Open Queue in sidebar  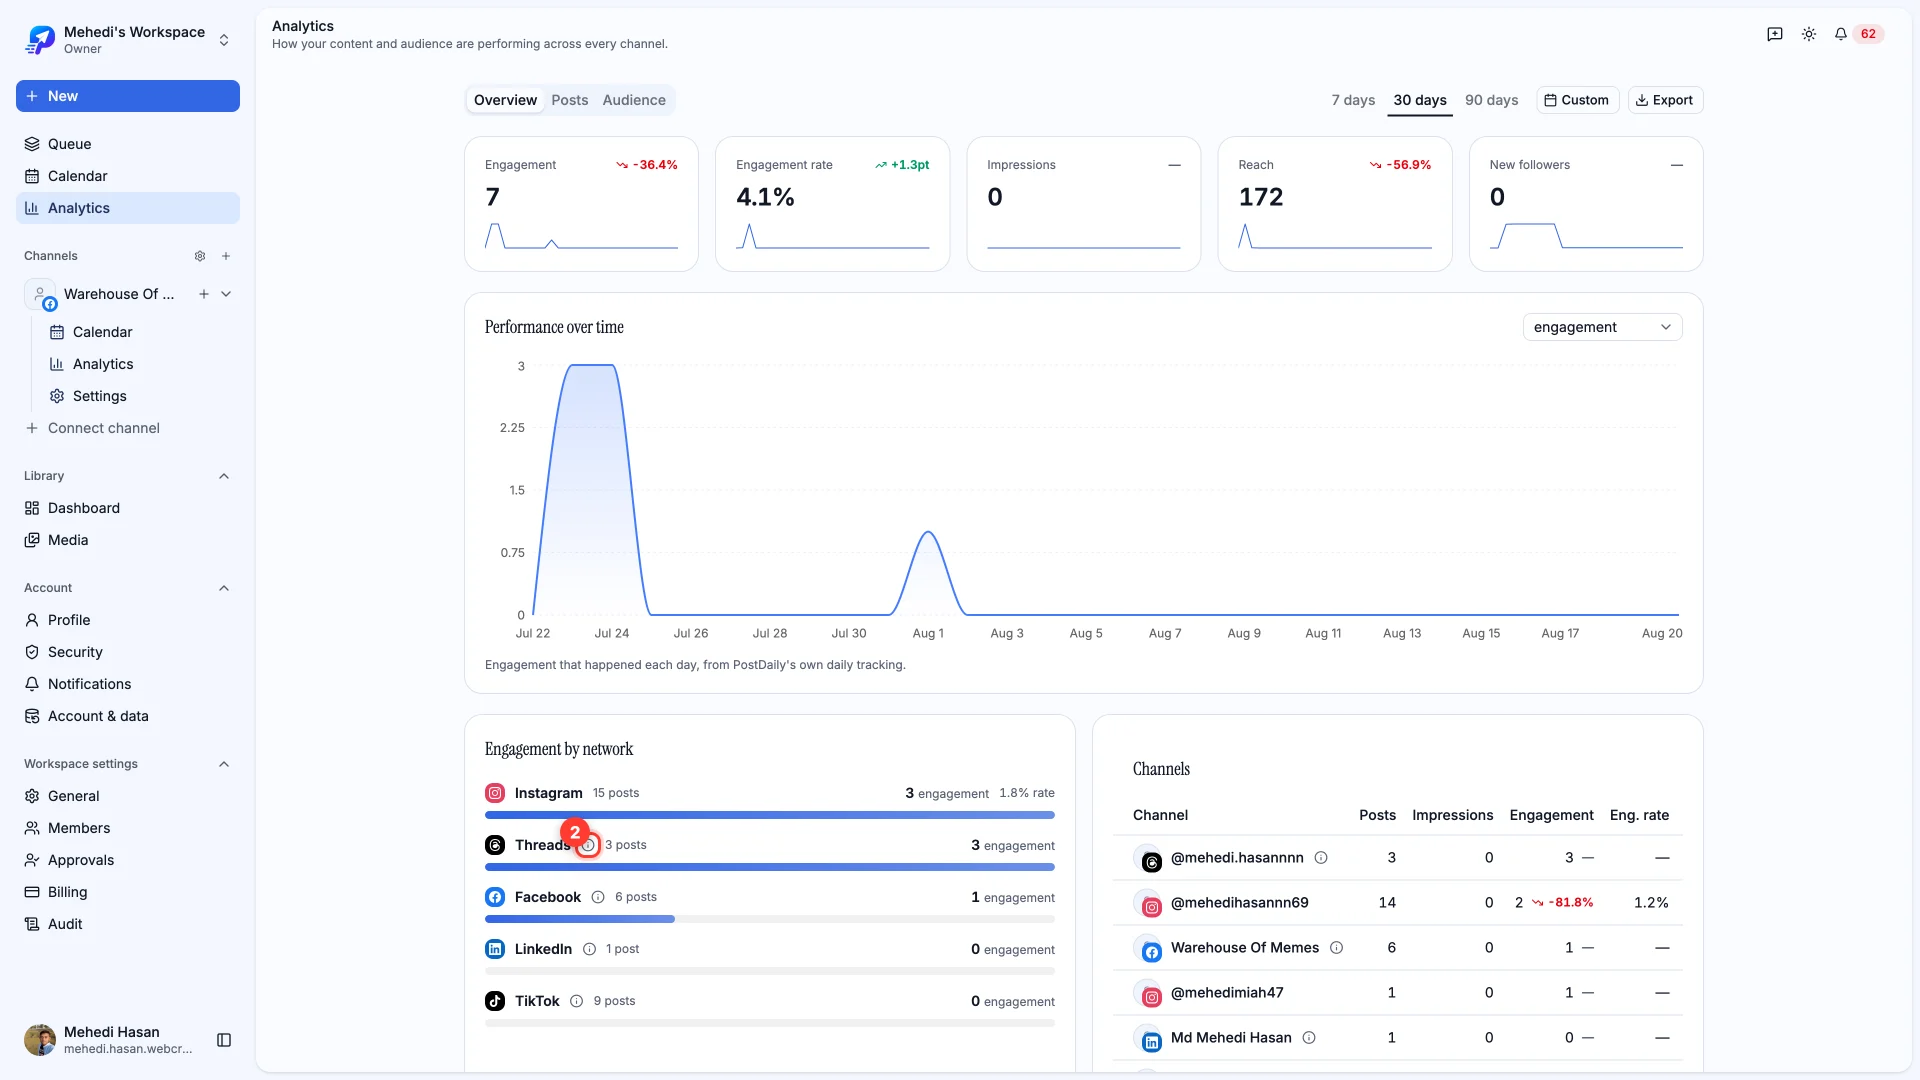(x=128, y=144)
